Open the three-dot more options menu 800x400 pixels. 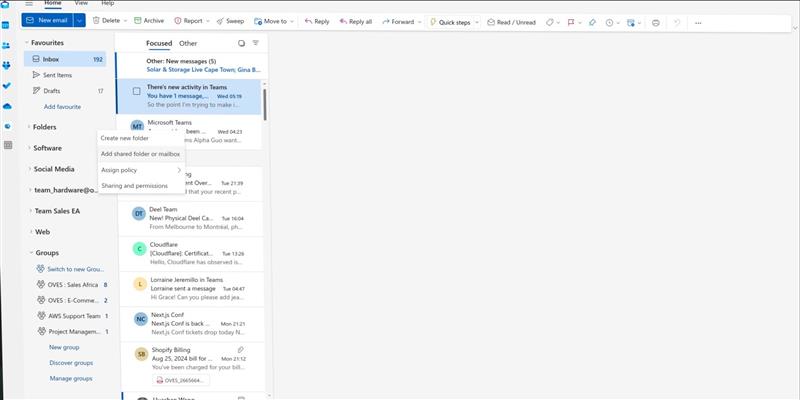point(698,22)
